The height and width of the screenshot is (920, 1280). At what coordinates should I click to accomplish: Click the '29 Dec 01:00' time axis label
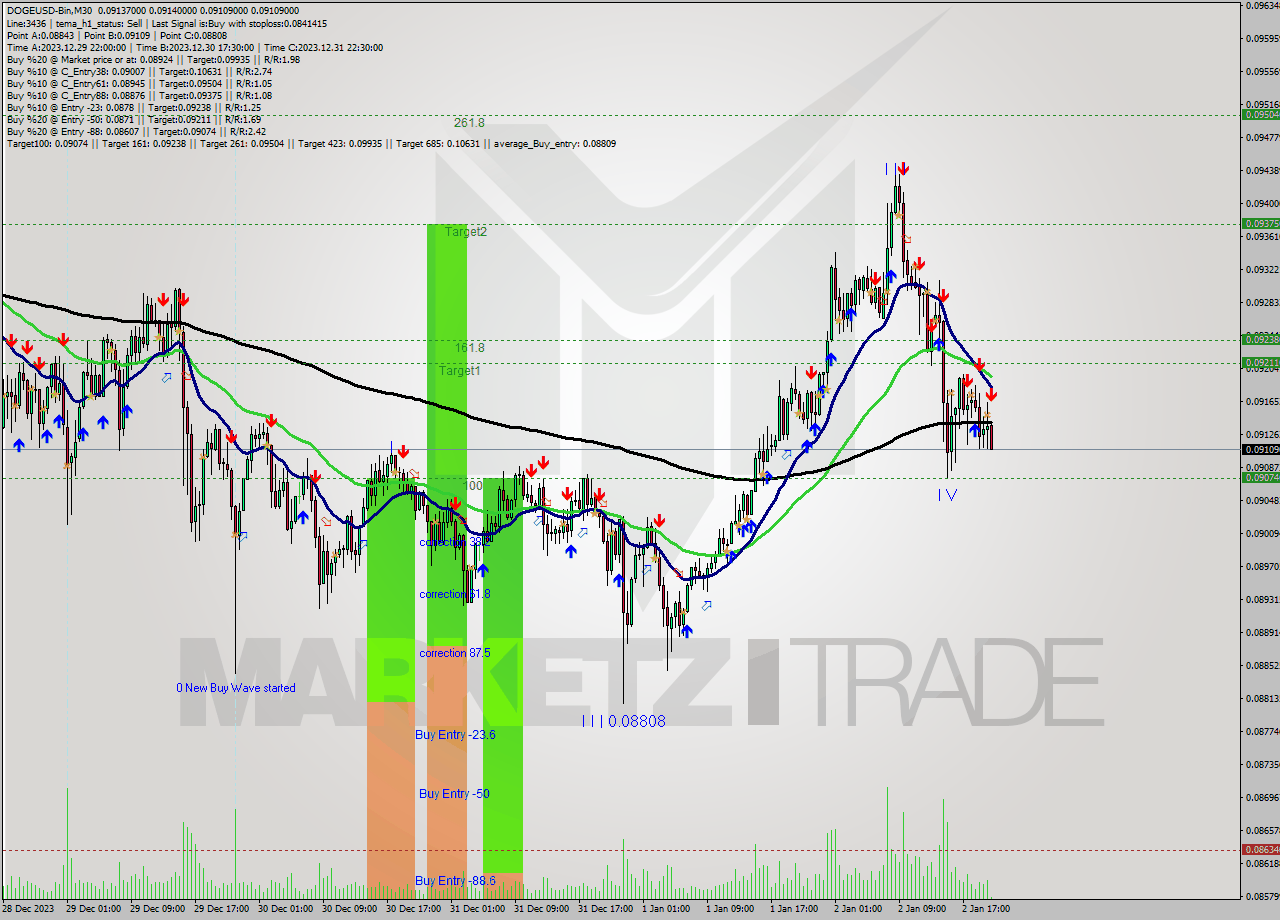click(93, 909)
